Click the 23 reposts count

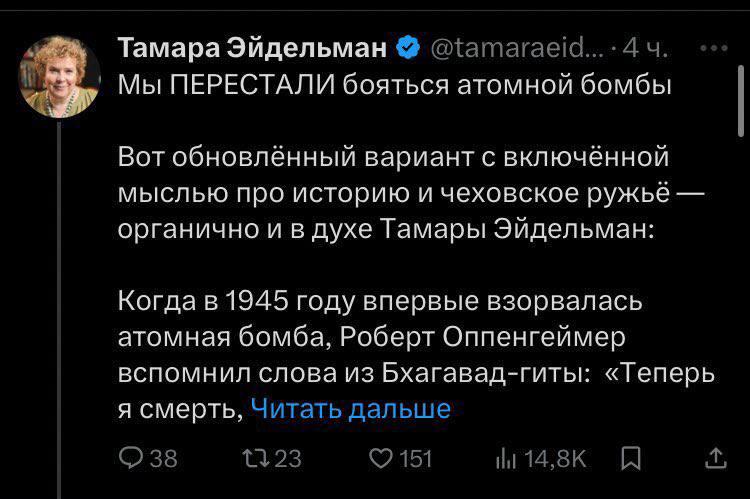288,458
